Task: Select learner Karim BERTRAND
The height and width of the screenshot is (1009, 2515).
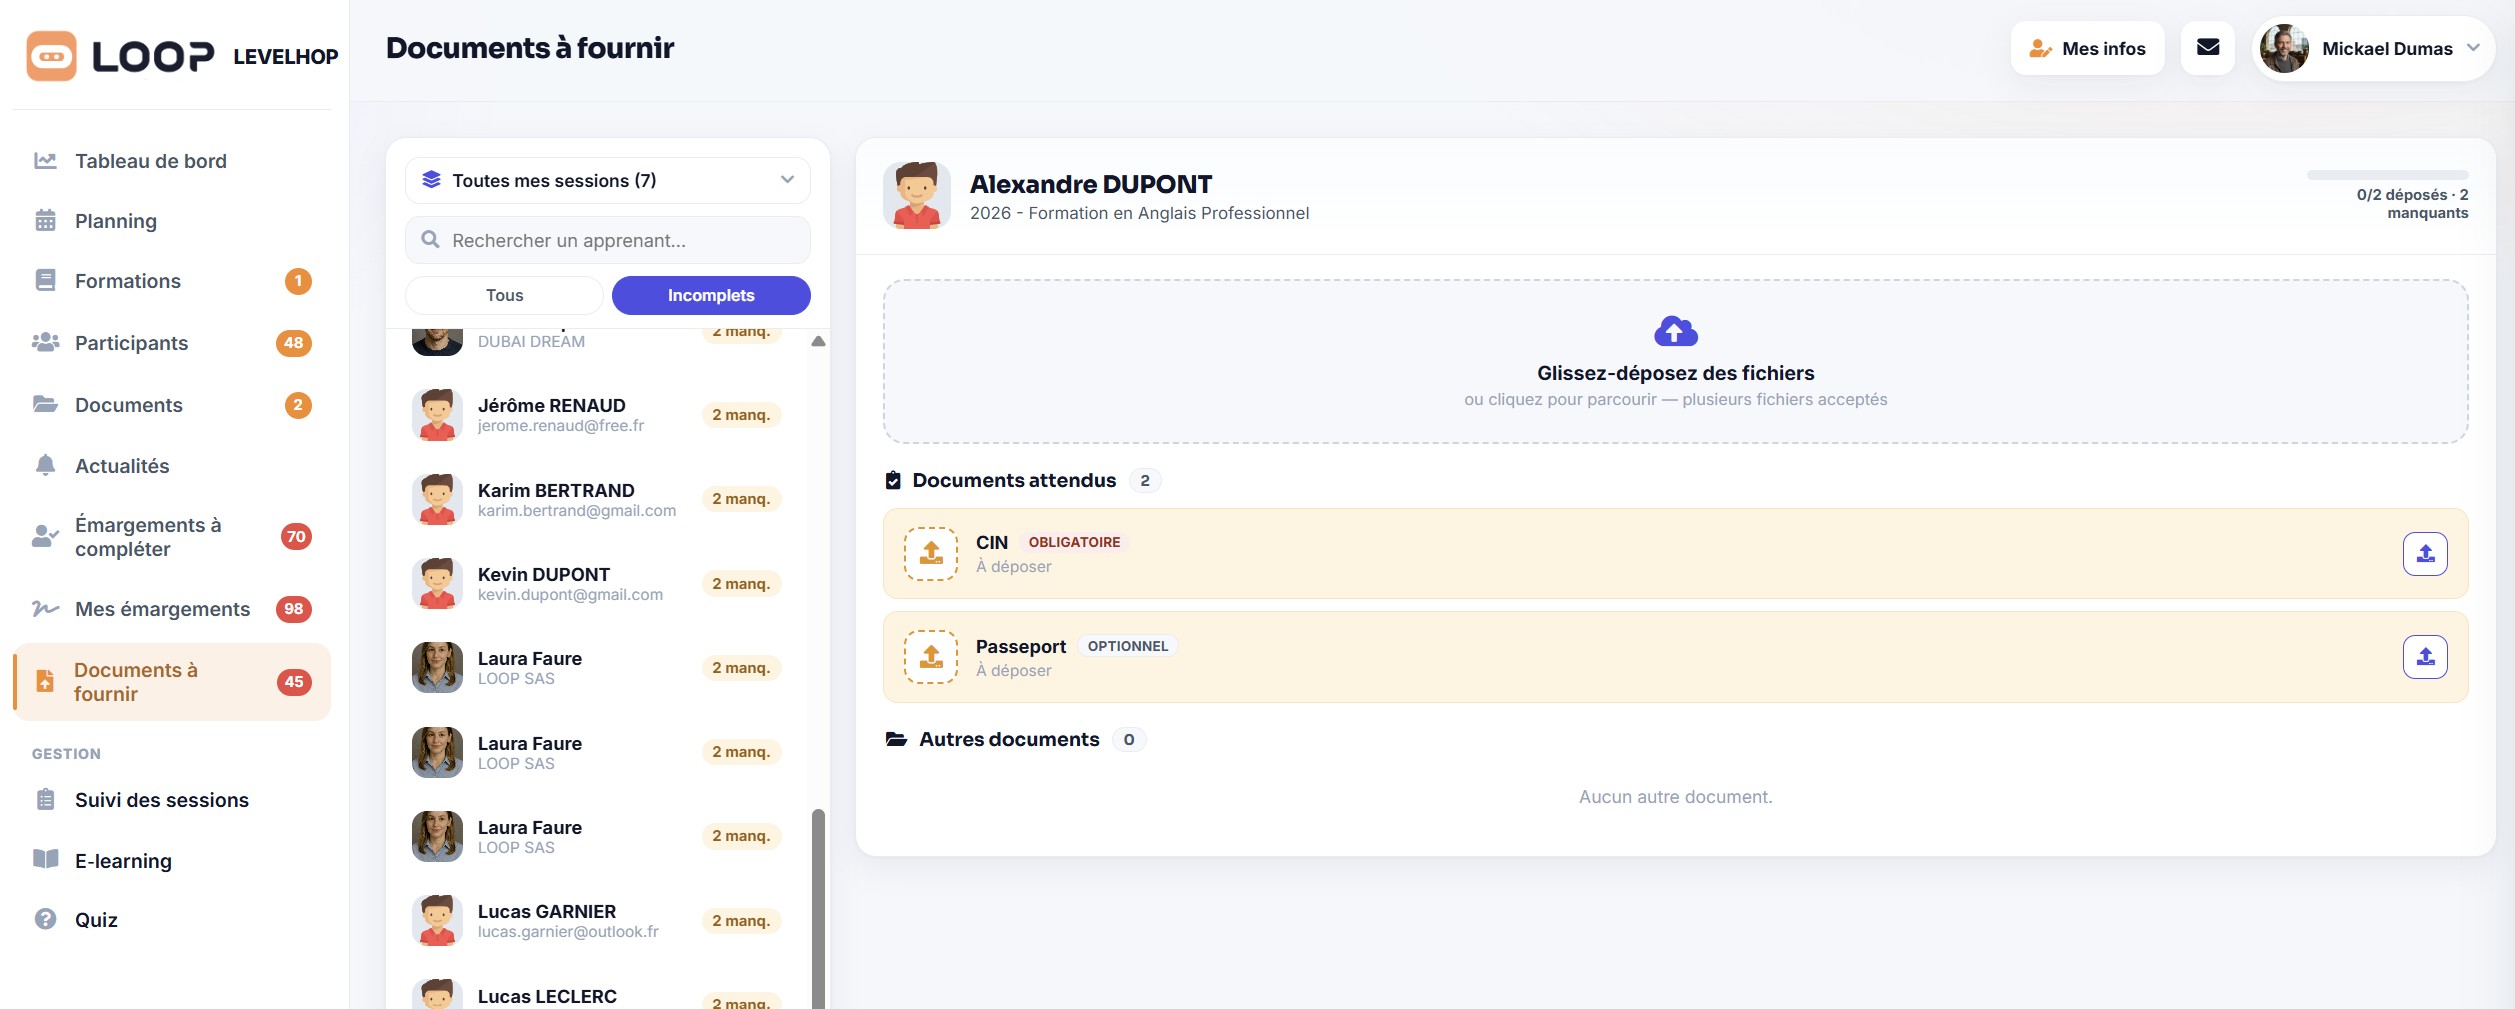Action: pyautogui.click(x=598, y=499)
